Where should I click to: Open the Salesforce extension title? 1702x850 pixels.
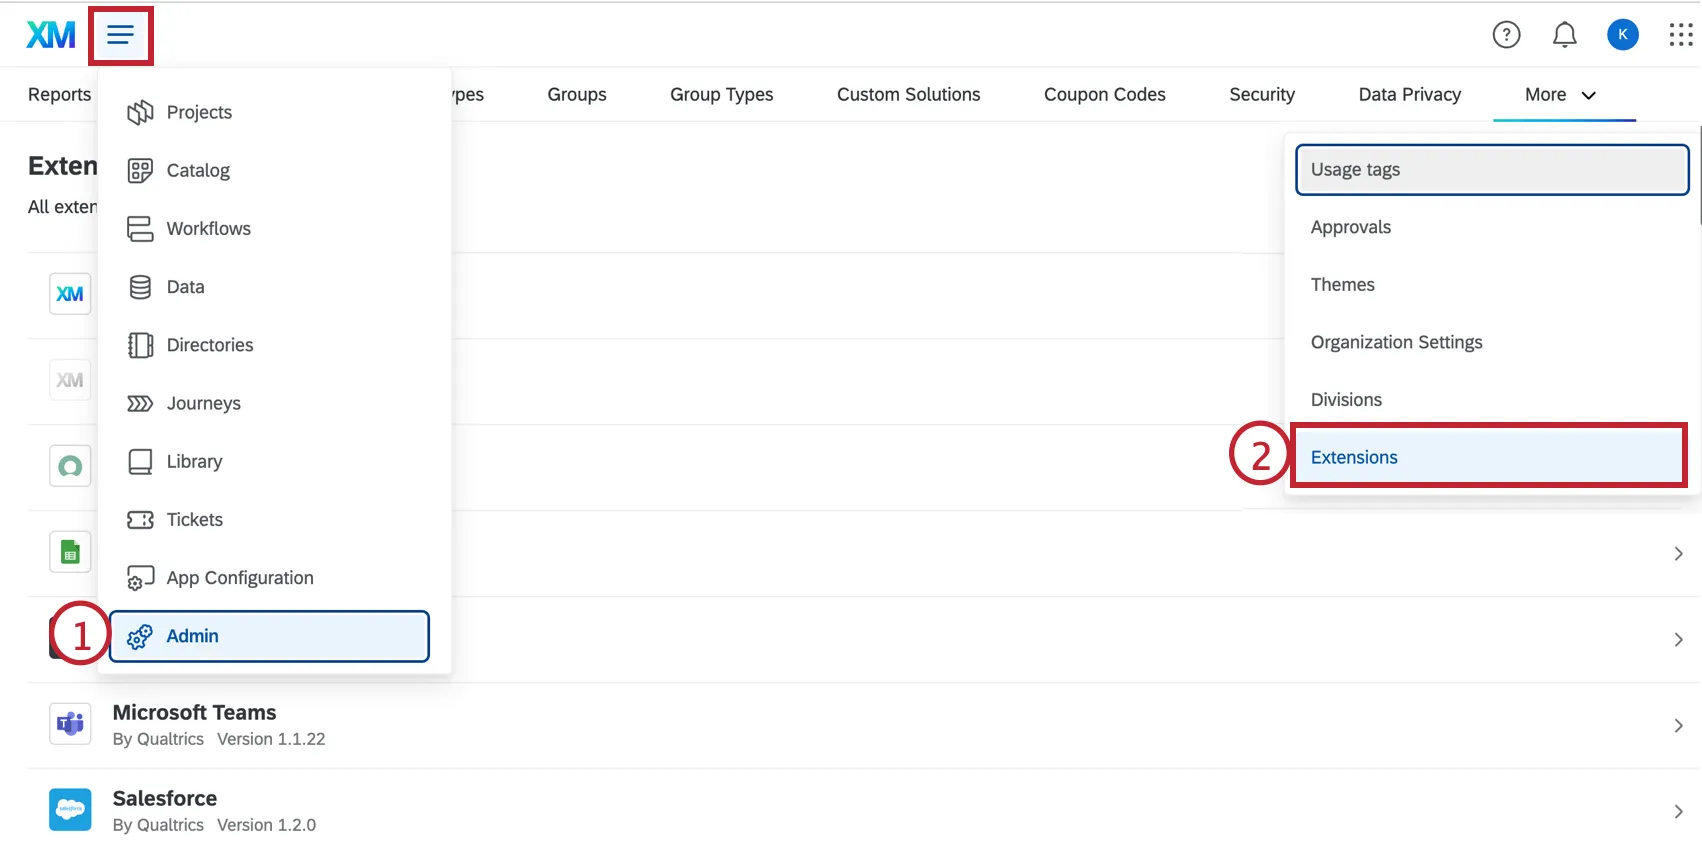point(164,799)
